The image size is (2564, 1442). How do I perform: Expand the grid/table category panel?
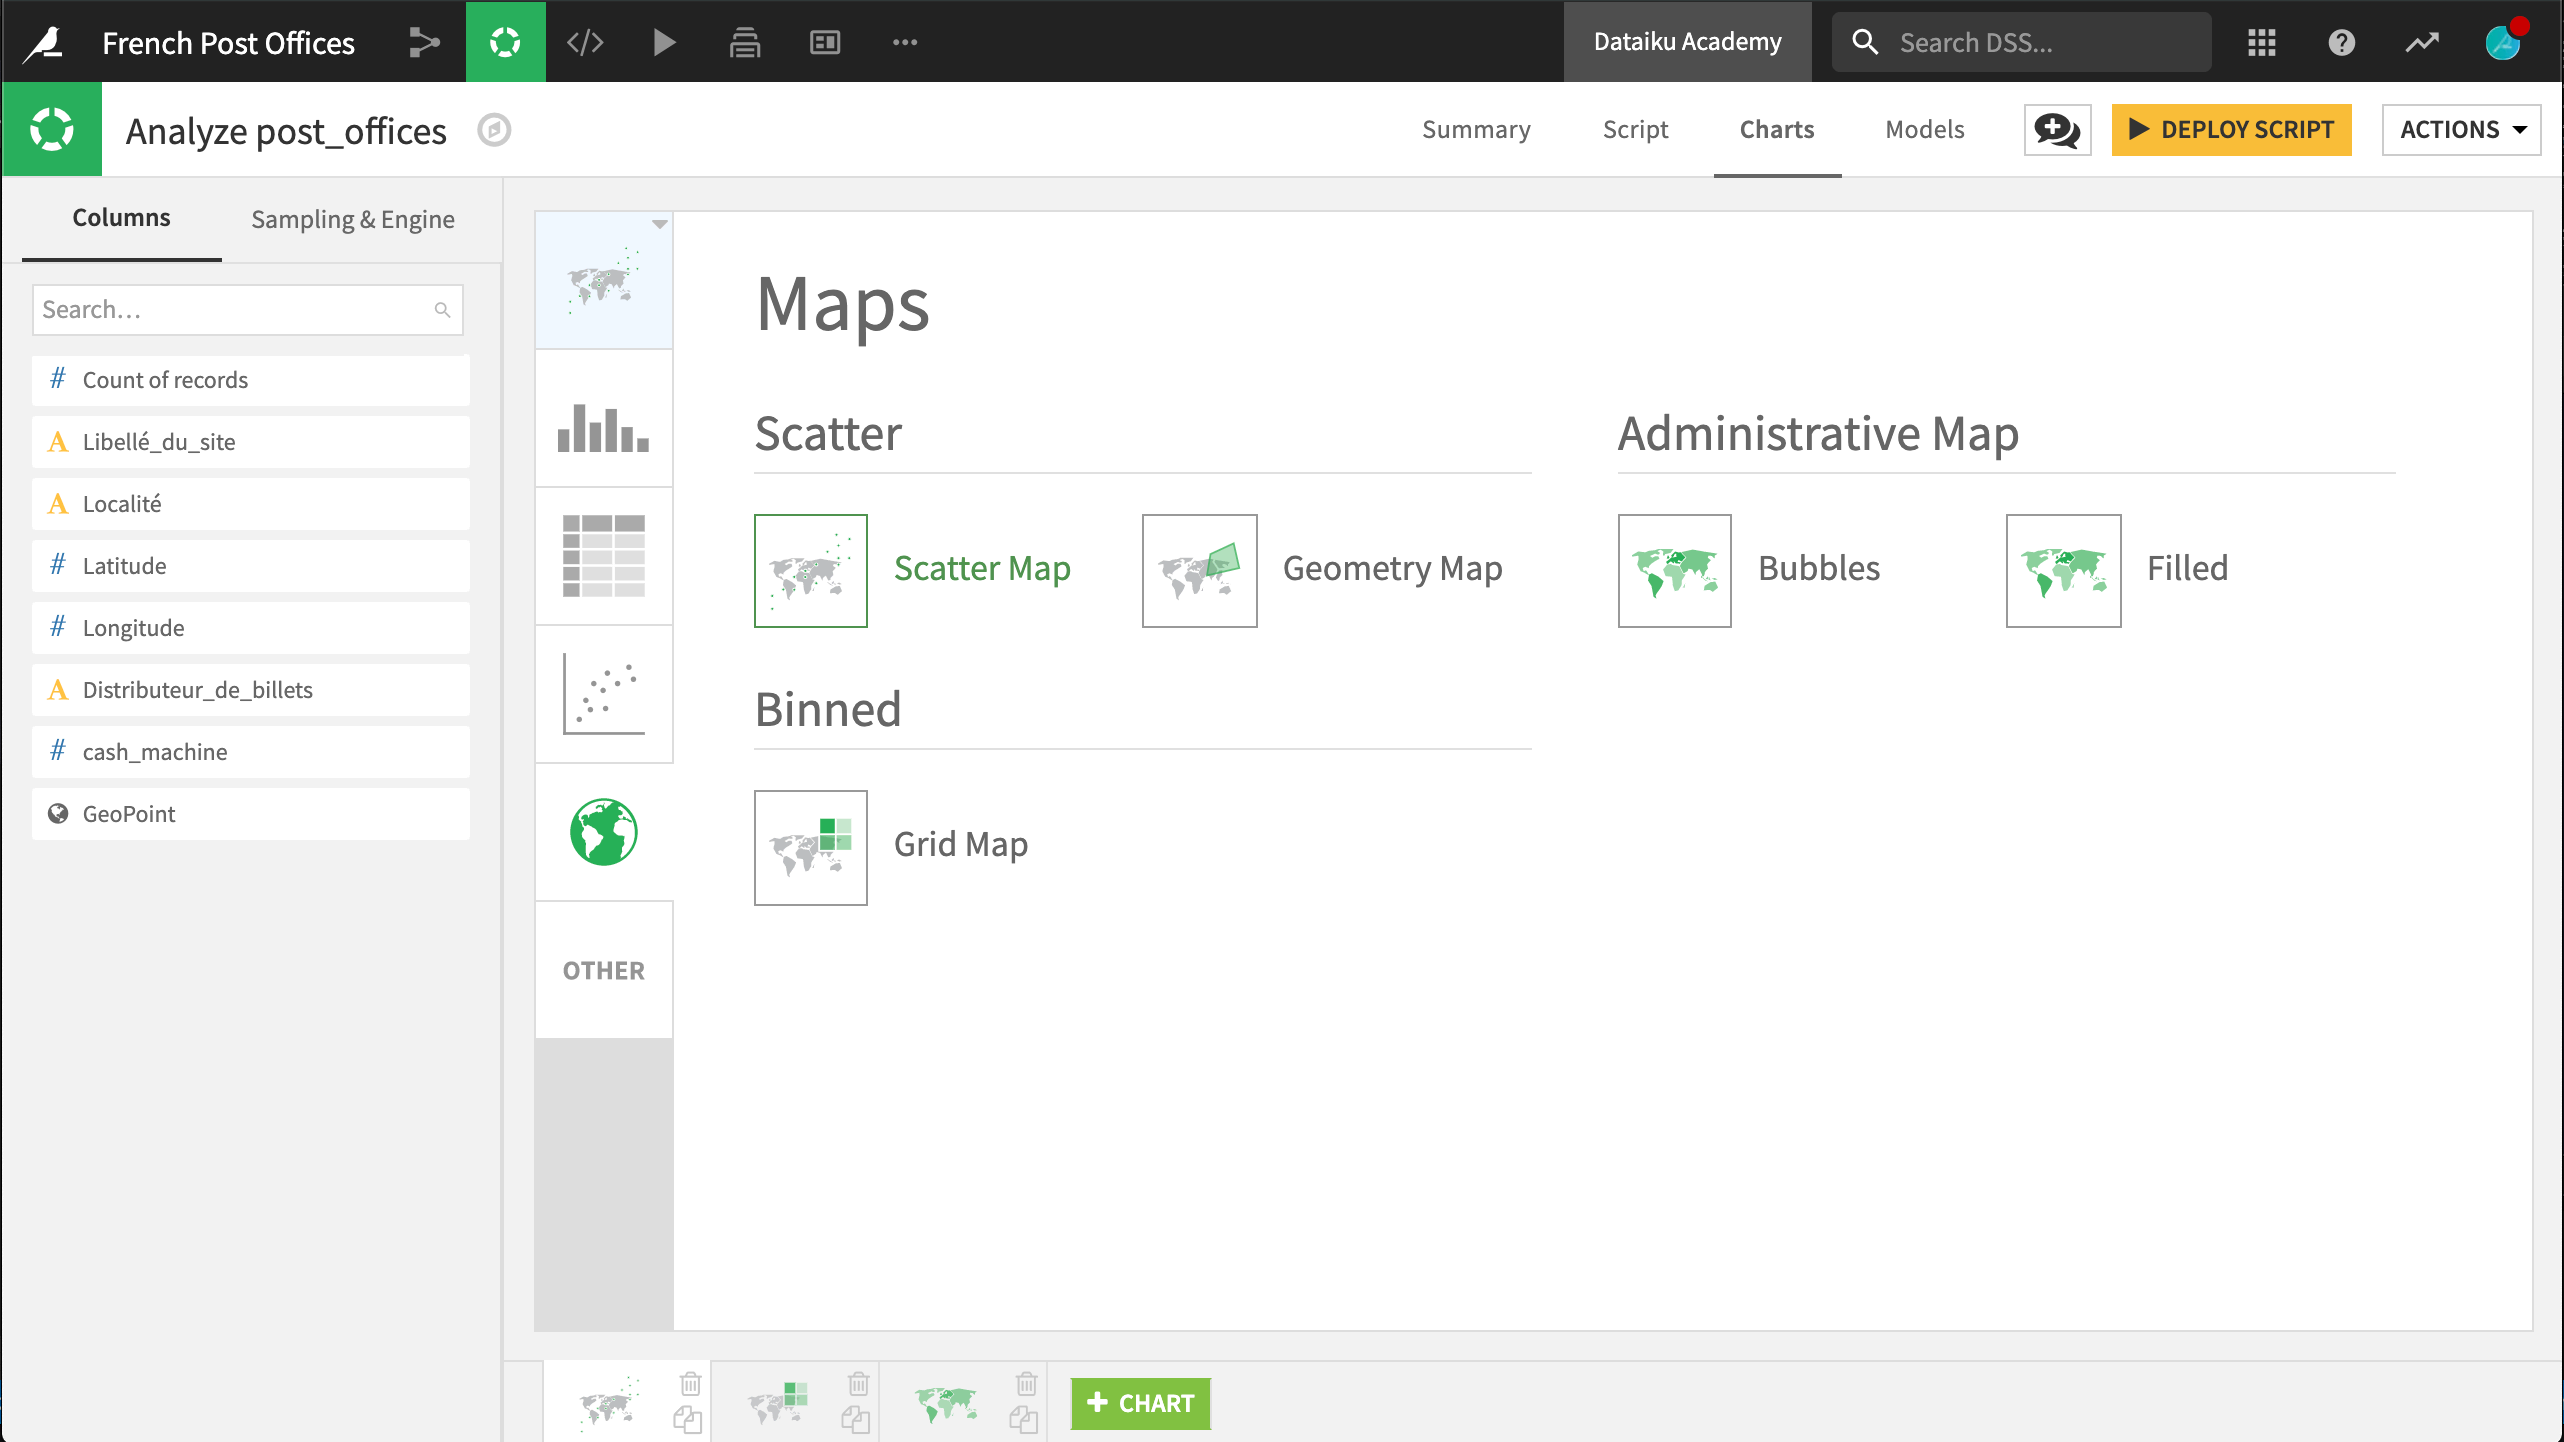click(604, 555)
